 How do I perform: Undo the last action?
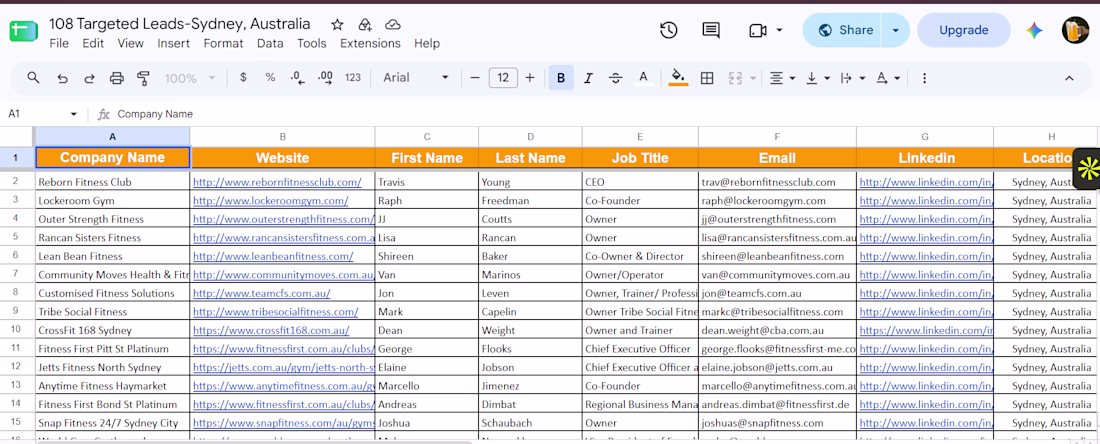(62, 78)
